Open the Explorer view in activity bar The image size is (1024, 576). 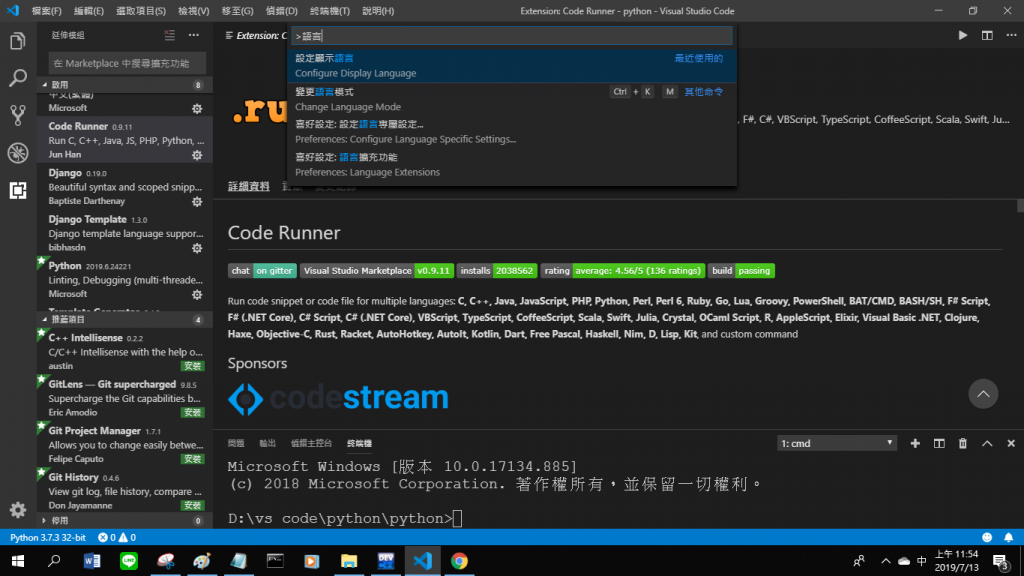pyautogui.click(x=18, y=41)
